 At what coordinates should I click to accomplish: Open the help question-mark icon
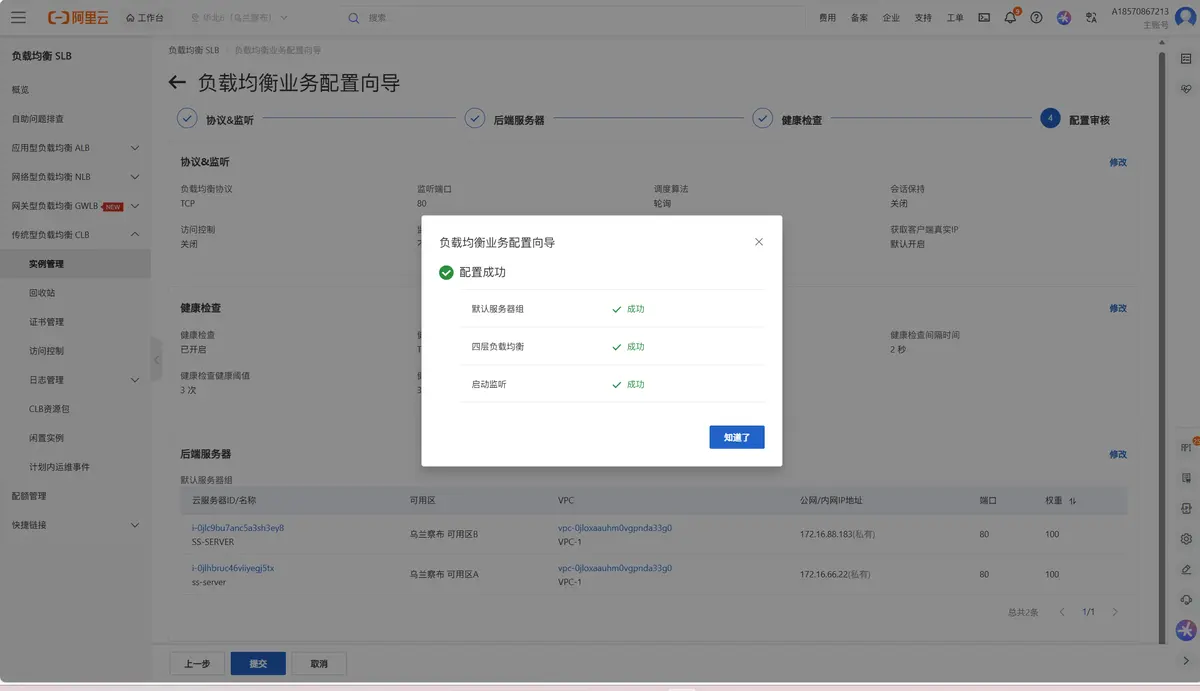point(1036,18)
